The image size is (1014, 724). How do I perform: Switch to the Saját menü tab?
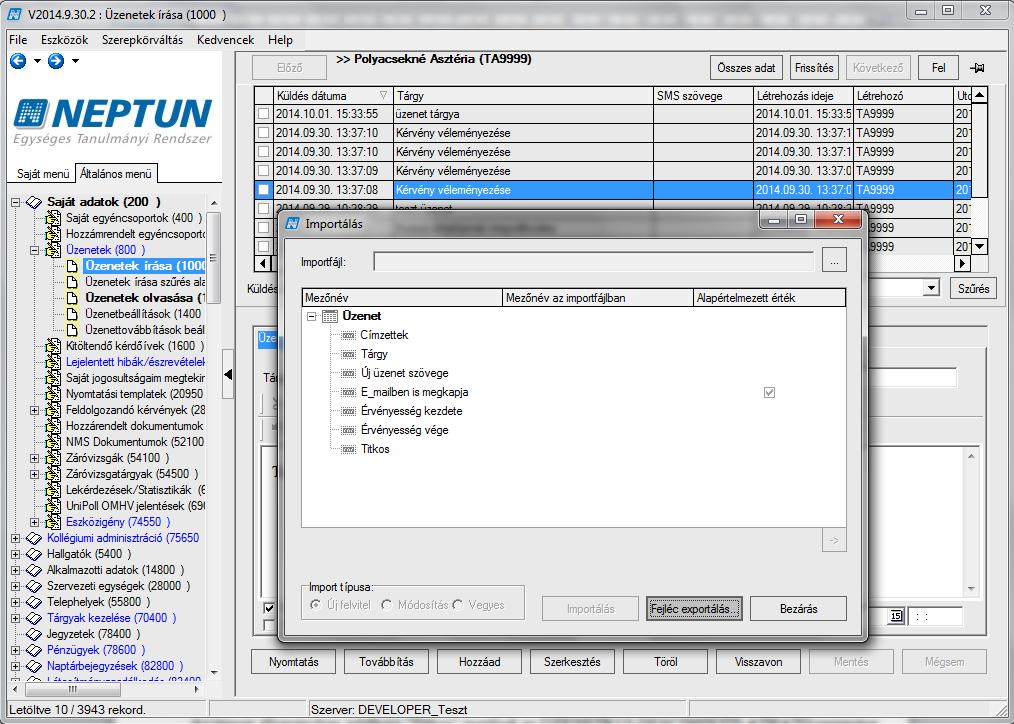point(43,174)
